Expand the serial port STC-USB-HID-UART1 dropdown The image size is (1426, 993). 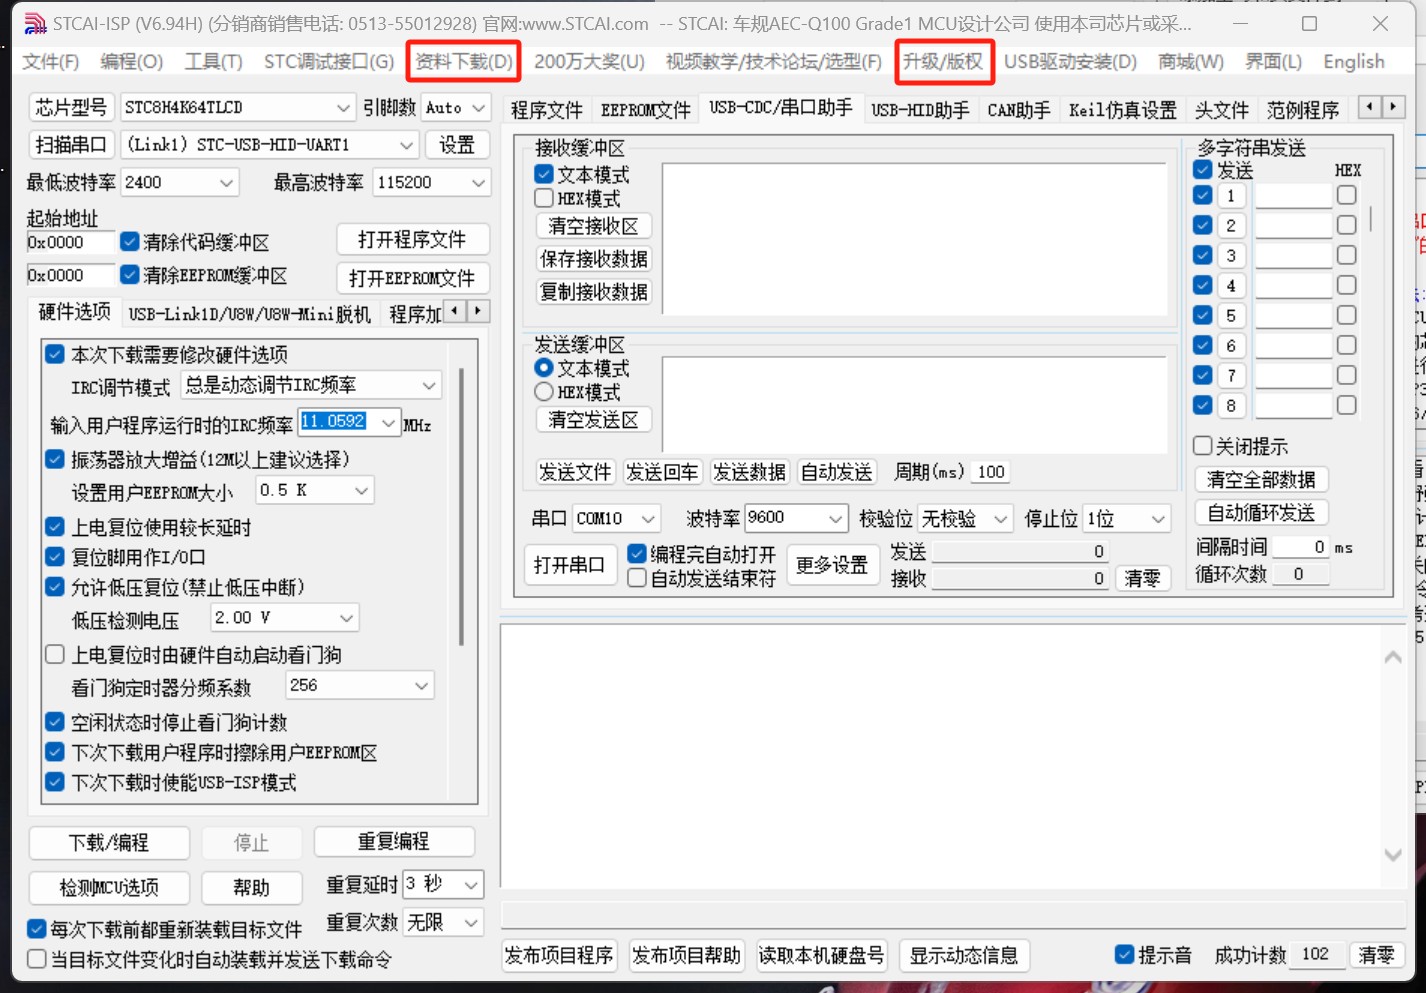click(x=406, y=145)
